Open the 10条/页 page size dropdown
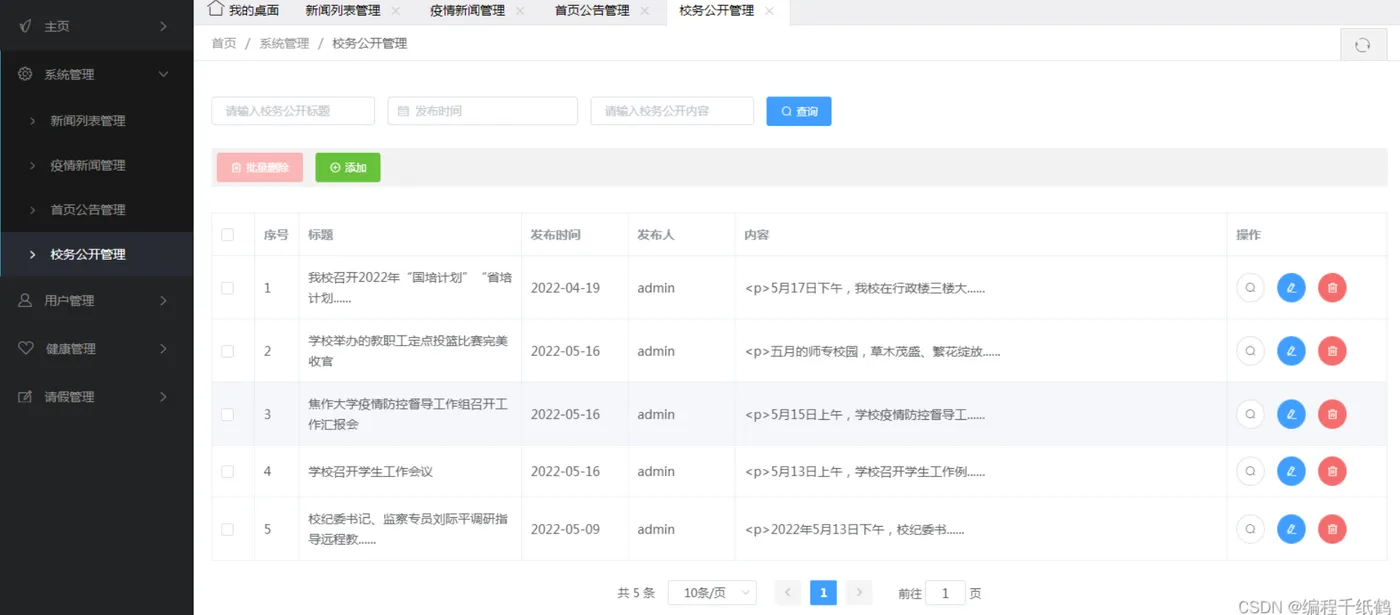 coord(712,593)
